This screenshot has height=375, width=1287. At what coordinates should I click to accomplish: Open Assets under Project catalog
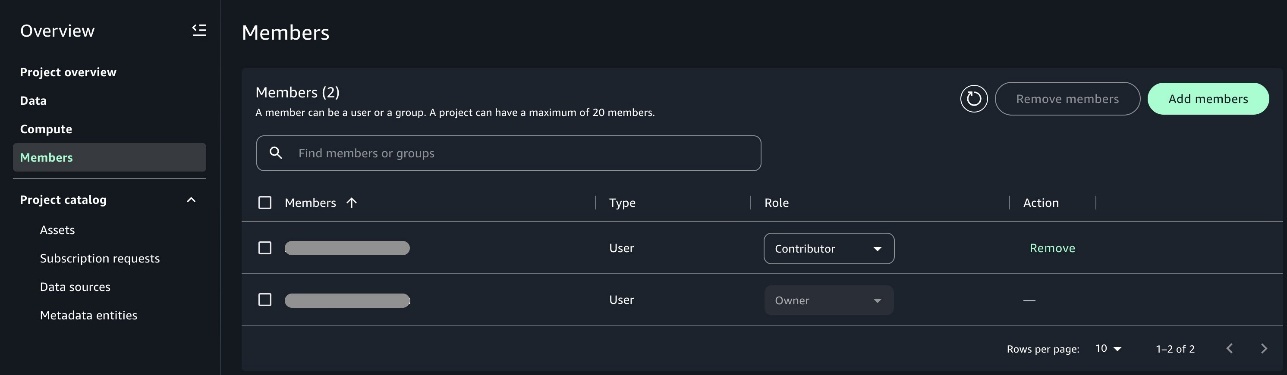coord(57,230)
